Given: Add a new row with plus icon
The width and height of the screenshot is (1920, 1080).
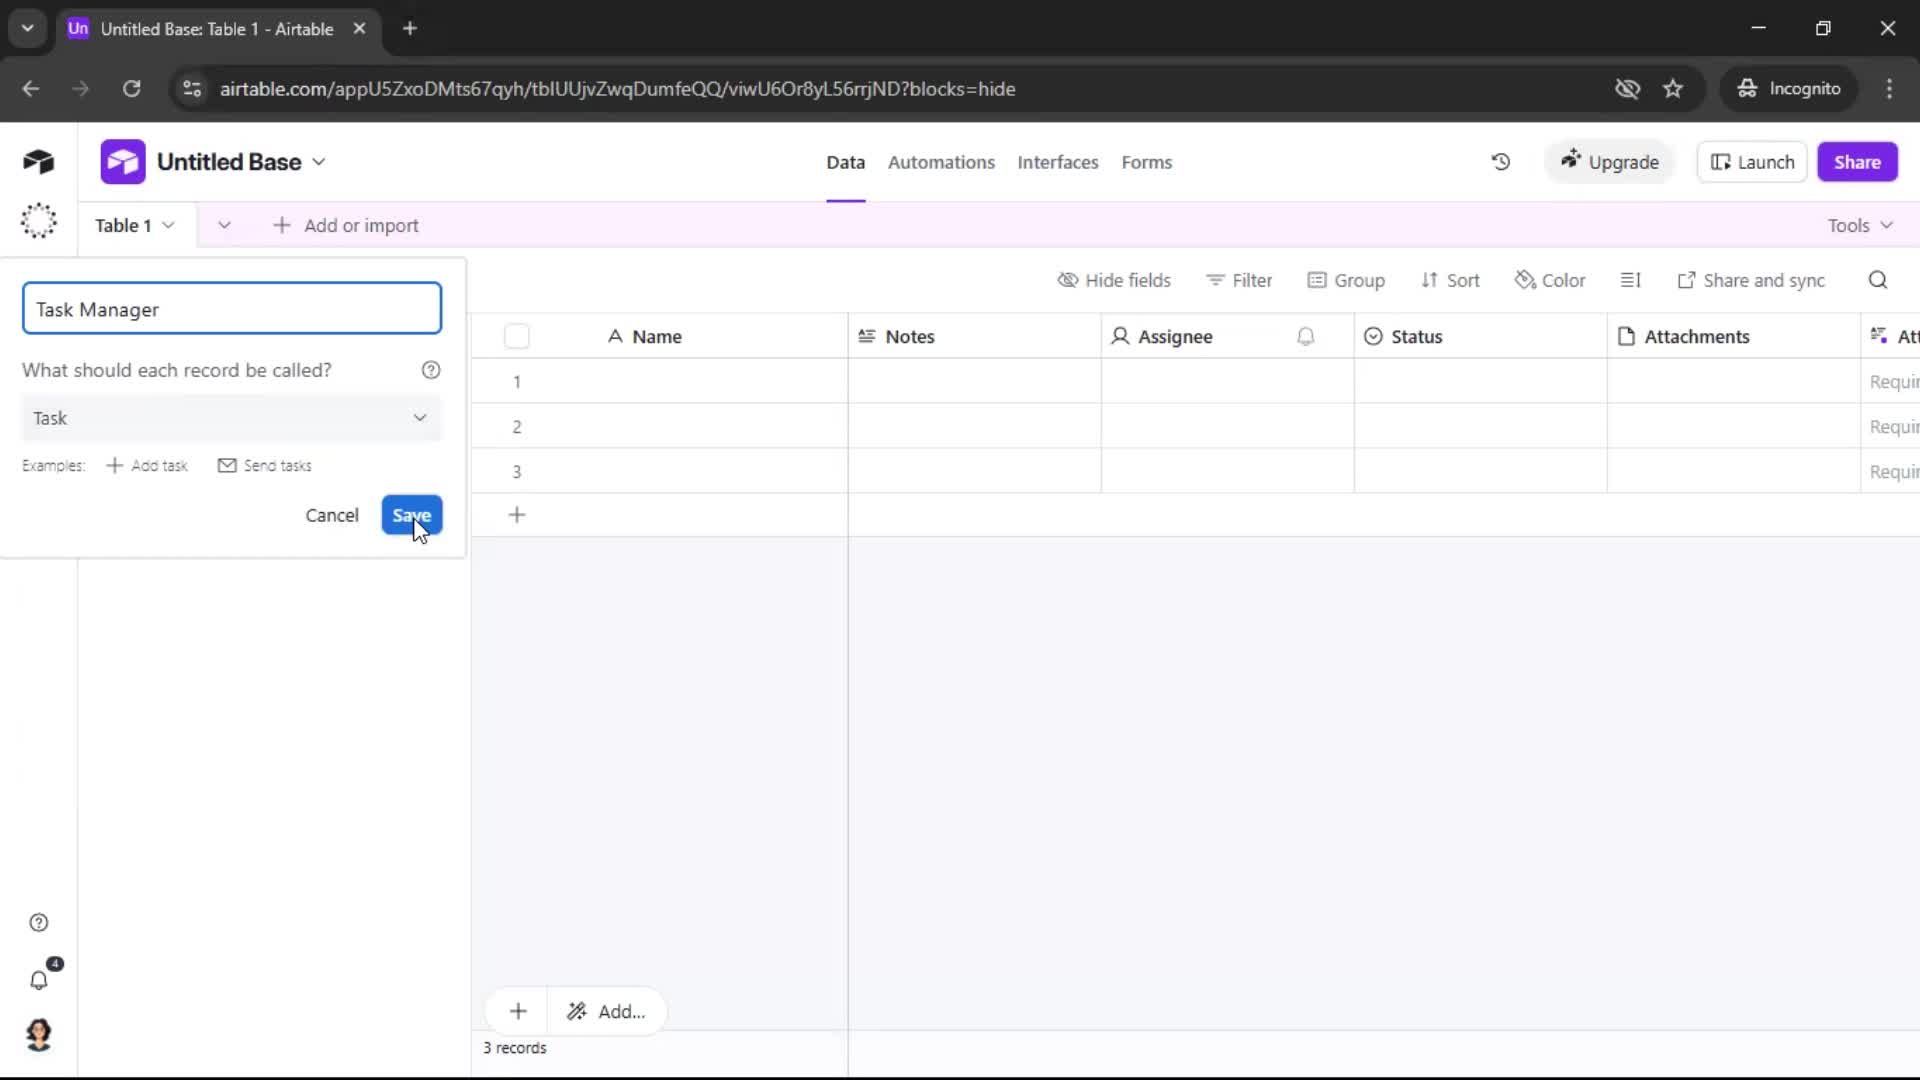Looking at the screenshot, I should [517, 515].
